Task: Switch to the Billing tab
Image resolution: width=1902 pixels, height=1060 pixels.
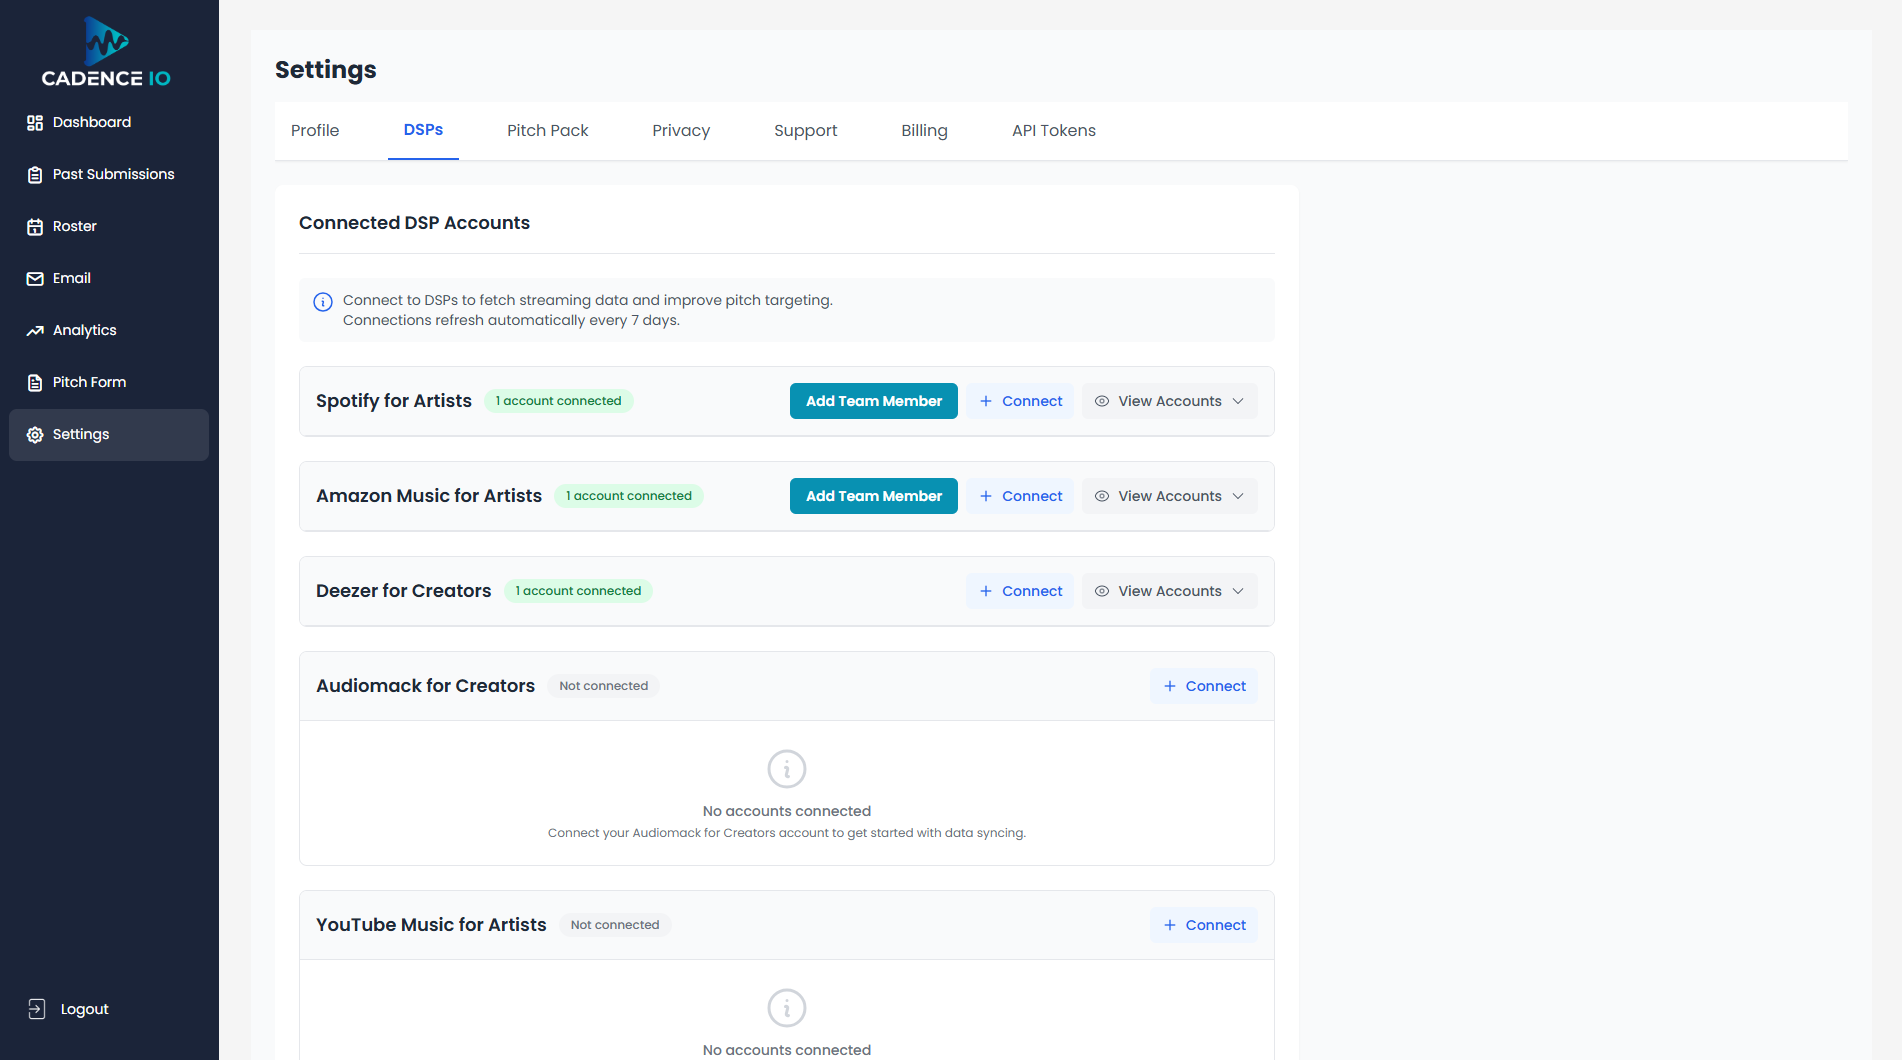Action: coord(924,131)
